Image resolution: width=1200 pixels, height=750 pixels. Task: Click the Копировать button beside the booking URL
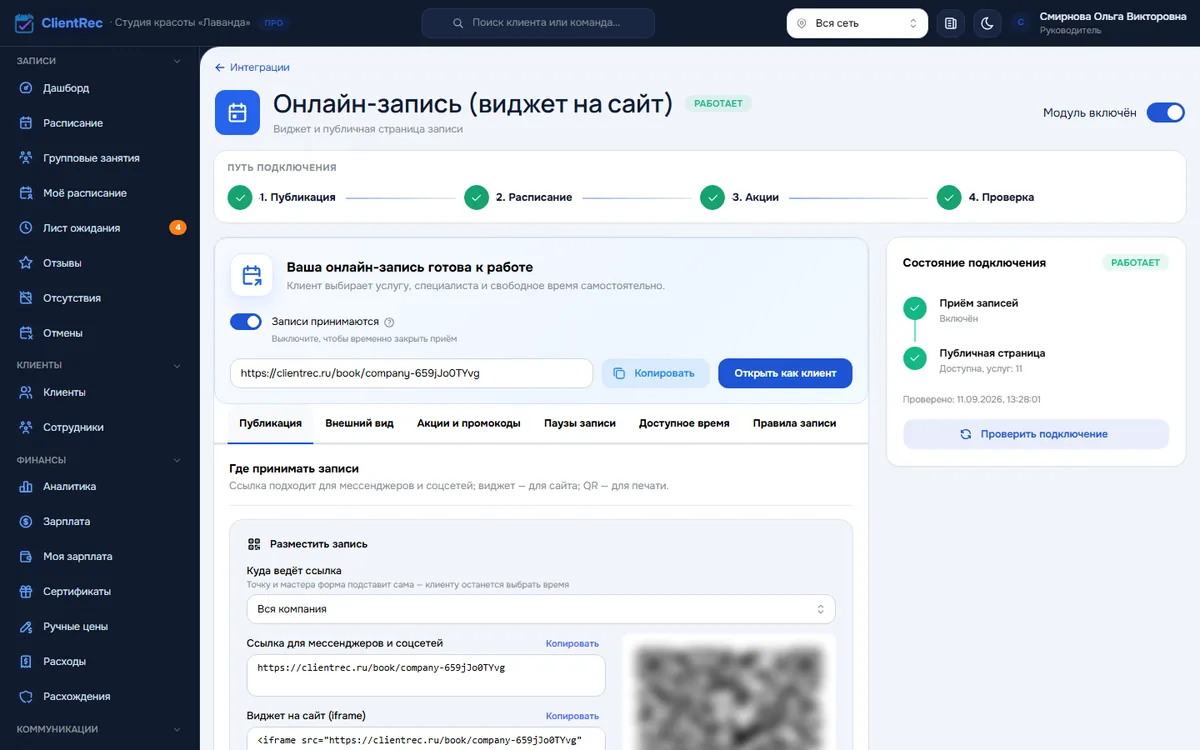click(x=655, y=373)
